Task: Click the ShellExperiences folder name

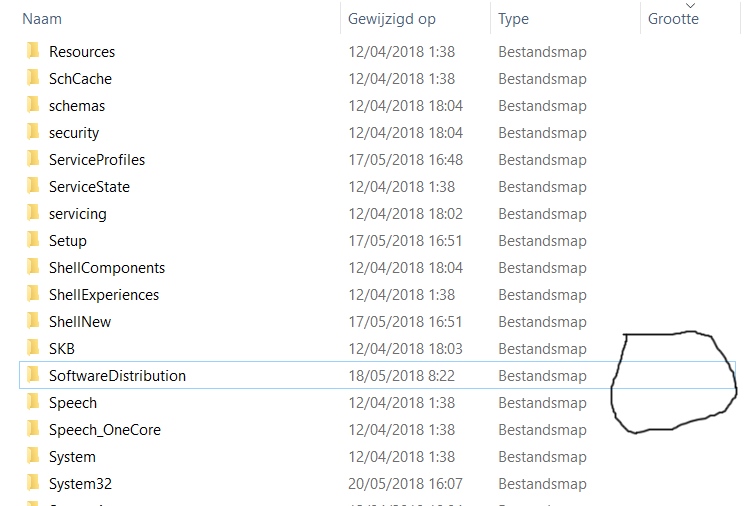Action: tap(104, 295)
